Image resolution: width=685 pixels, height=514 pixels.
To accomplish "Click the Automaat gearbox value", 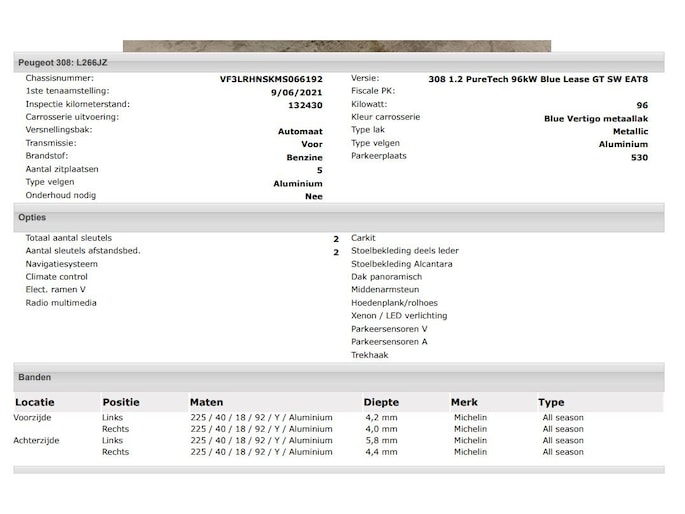I will tap(299, 131).
